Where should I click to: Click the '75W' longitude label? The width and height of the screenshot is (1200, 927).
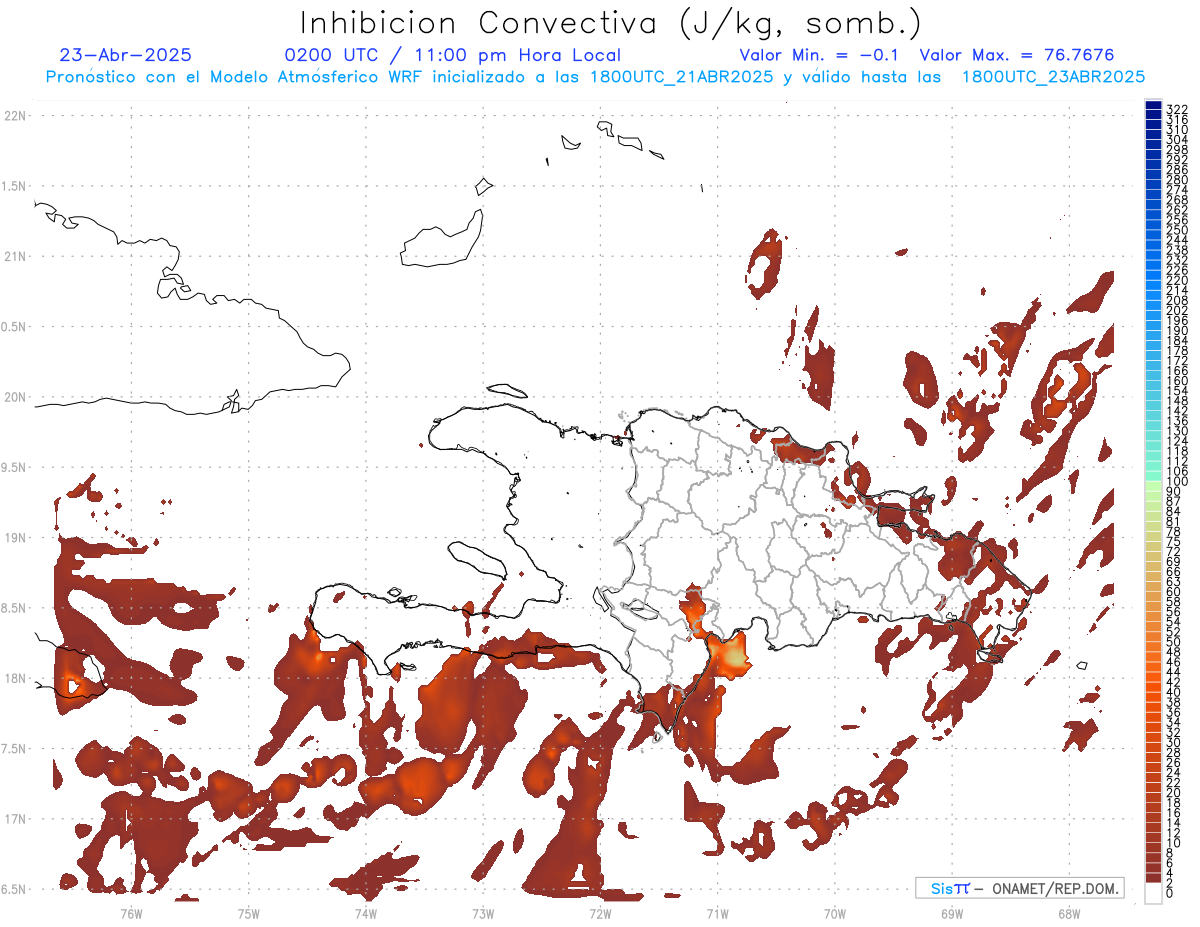[249, 913]
